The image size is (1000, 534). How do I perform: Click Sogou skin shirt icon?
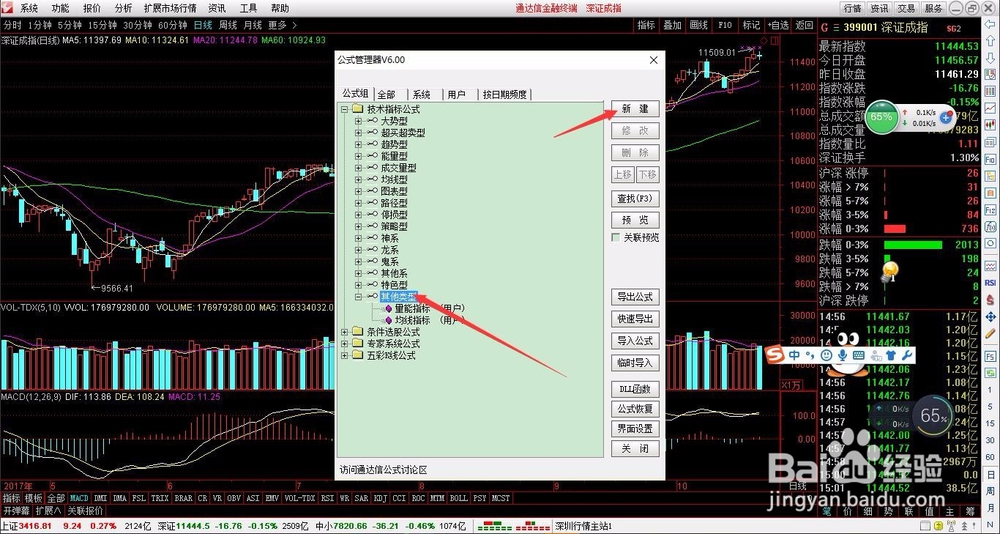[891, 355]
